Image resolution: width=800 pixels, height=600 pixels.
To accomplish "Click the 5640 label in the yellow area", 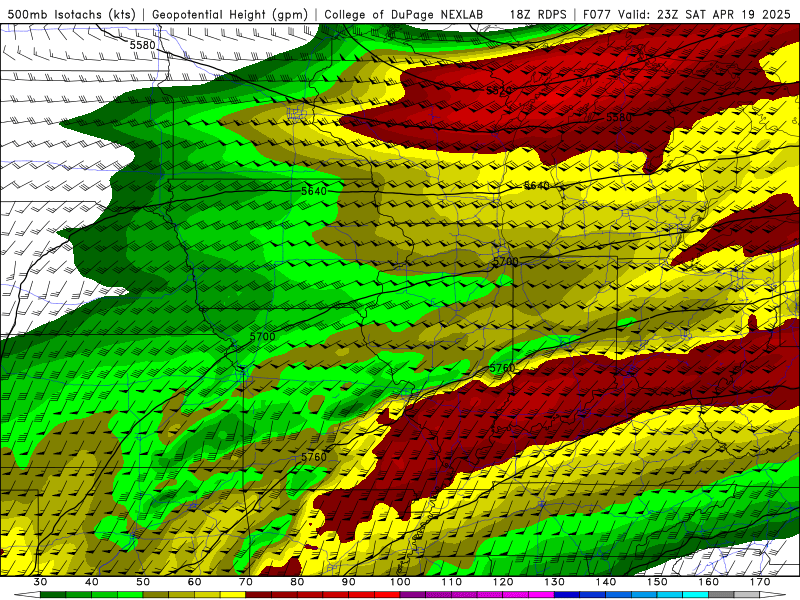I will click(537, 185).
